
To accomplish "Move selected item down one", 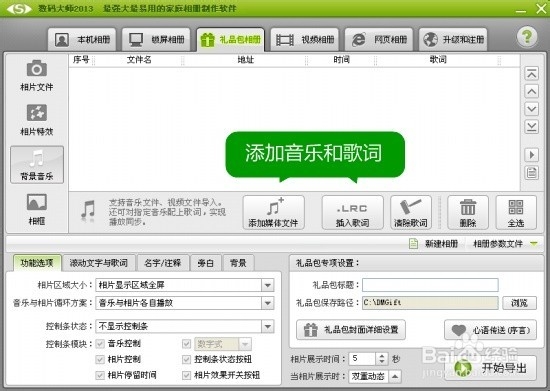I will click(x=531, y=109).
